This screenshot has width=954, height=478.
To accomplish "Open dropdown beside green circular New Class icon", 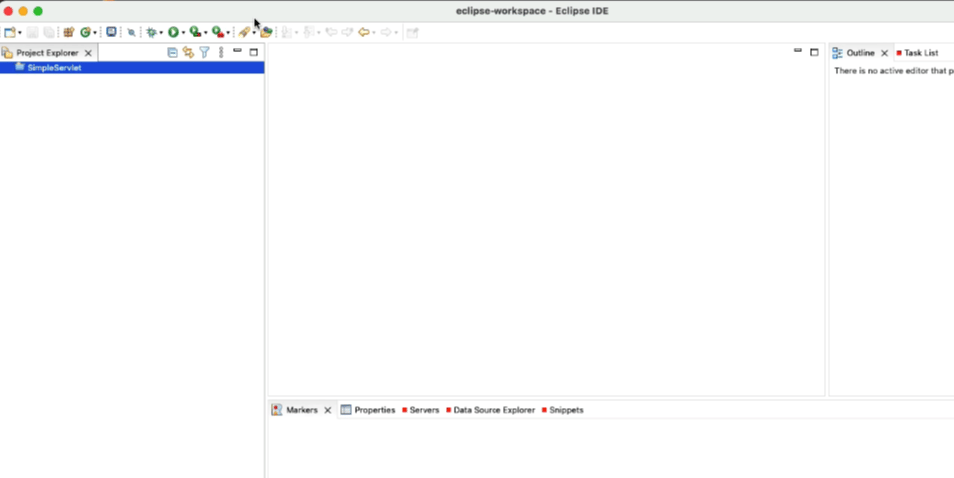I will 95,33.
